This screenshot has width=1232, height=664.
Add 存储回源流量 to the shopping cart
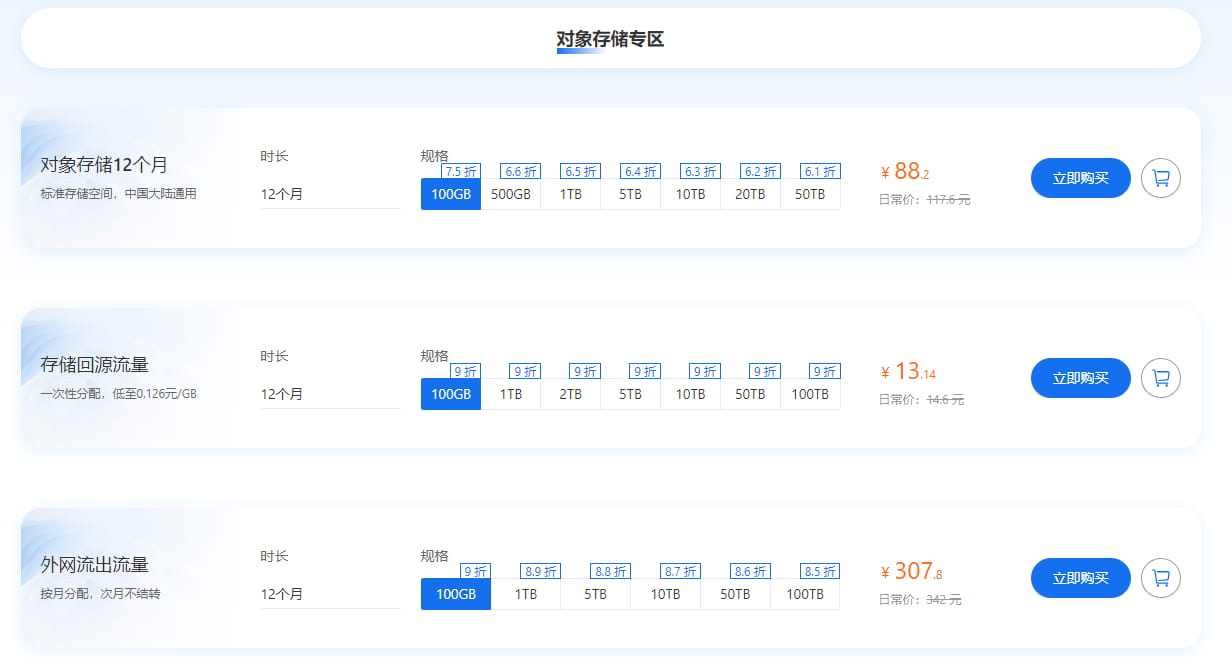click(1161, 378)
